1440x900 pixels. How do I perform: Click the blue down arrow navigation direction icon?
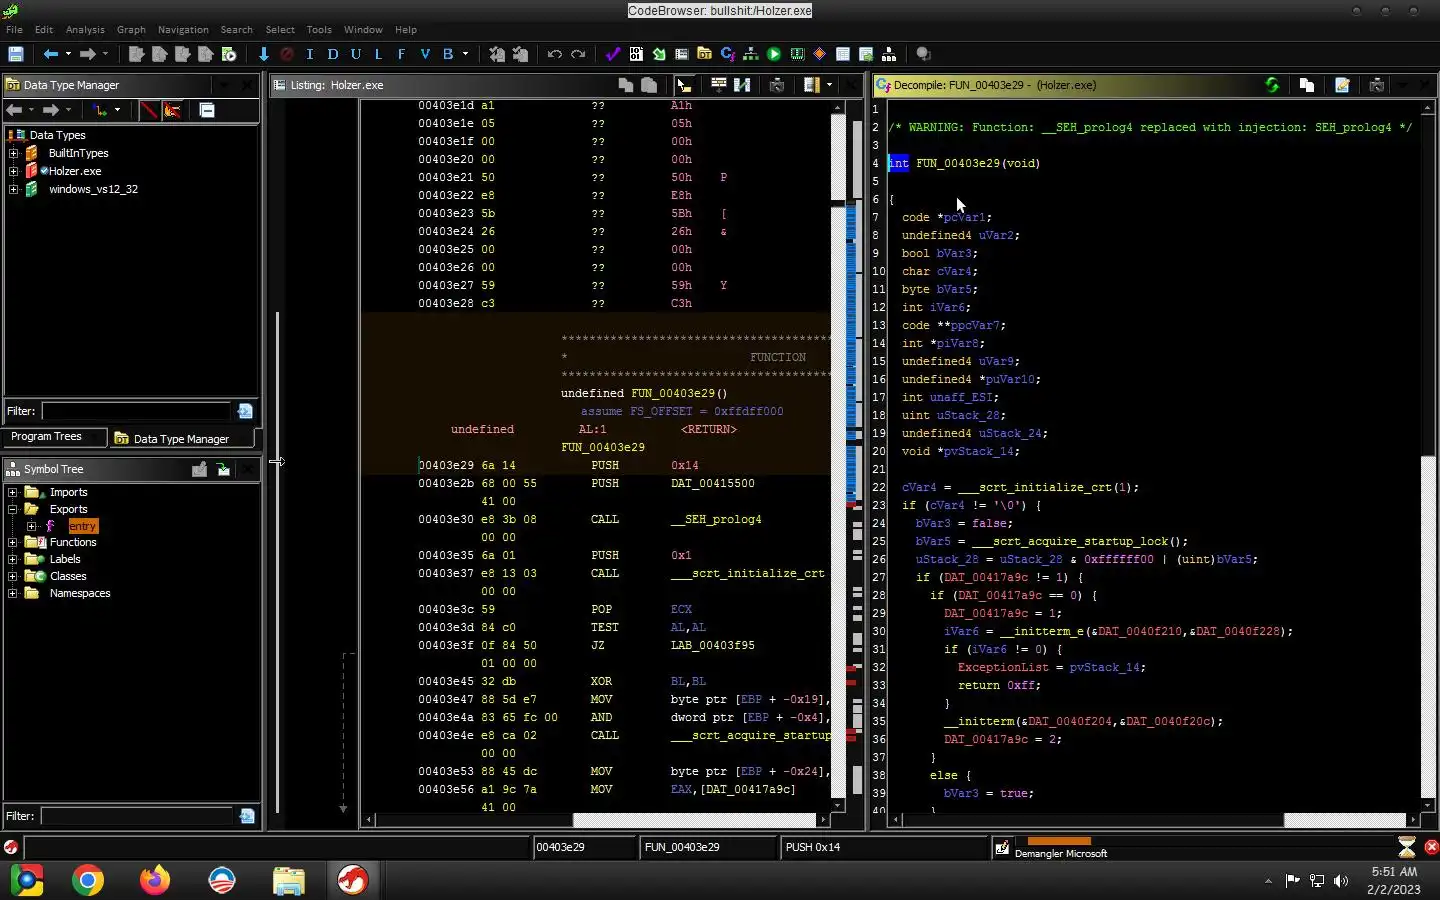263,54
